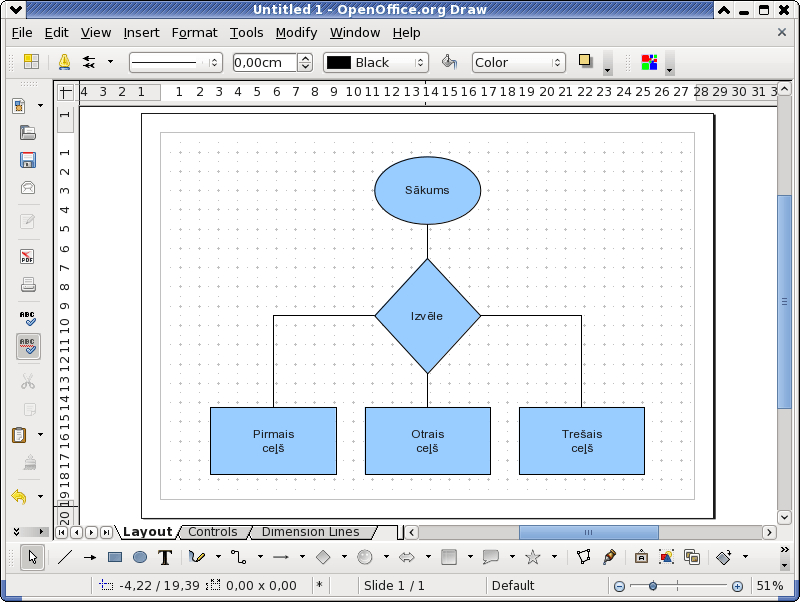Choose the Connector tool

[x=239, y=557]
